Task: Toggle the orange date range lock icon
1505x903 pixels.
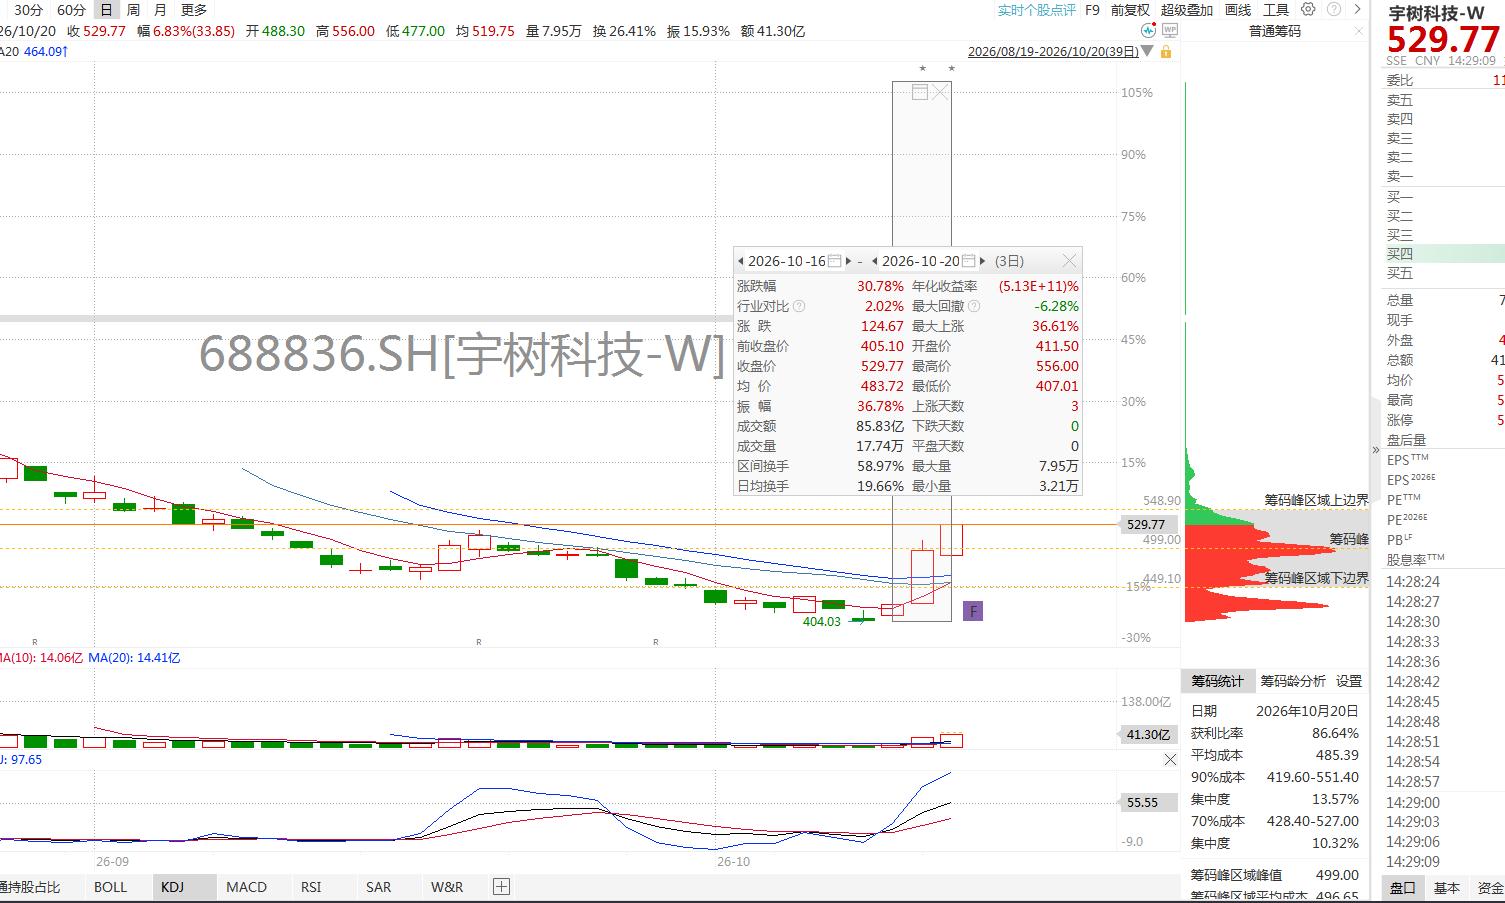Action: click(x=1166, y=51)
